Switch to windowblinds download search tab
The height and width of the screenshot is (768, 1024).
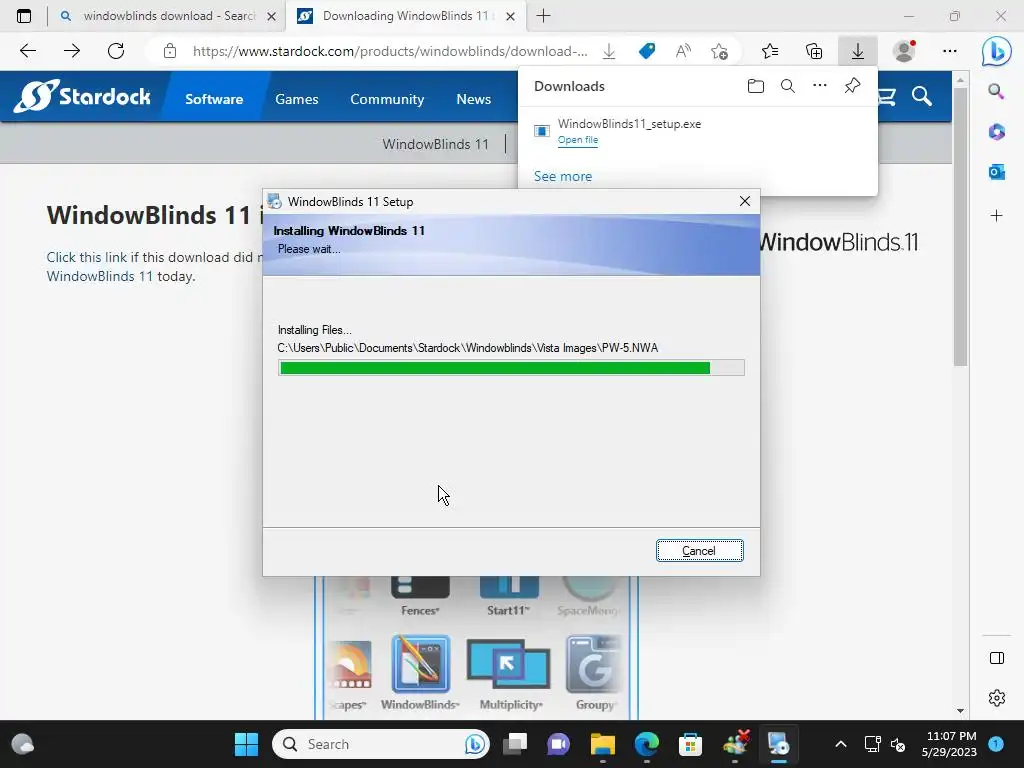[168, 16]
